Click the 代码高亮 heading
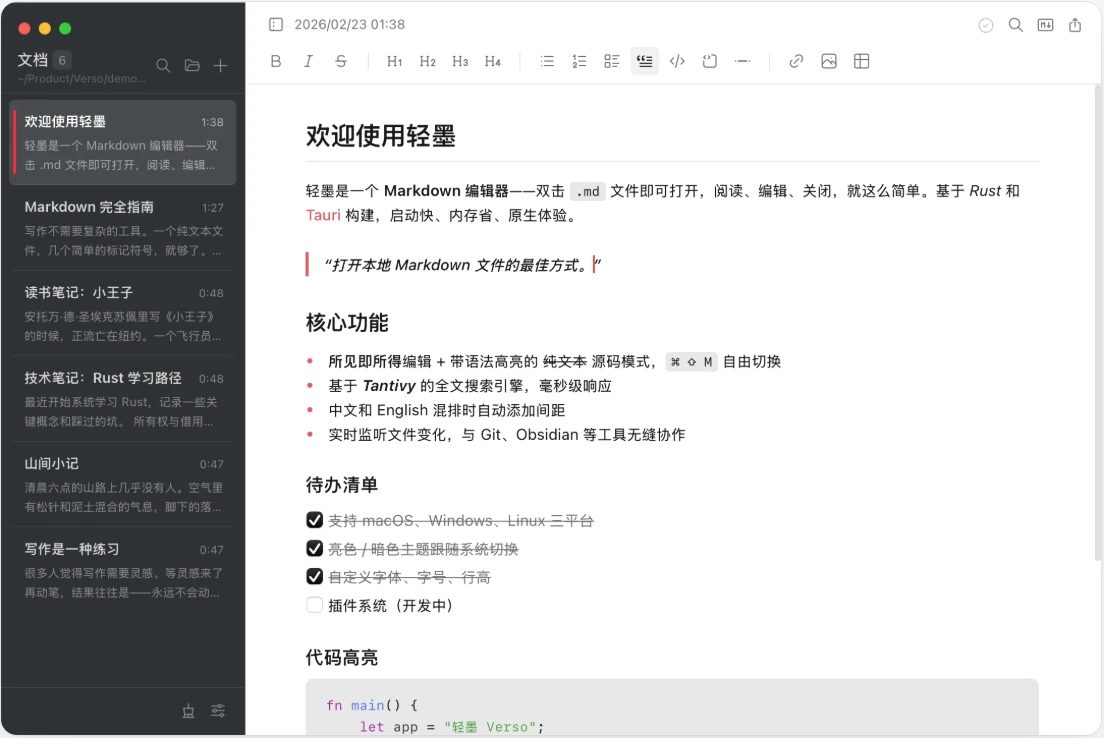 pos(341,657)
